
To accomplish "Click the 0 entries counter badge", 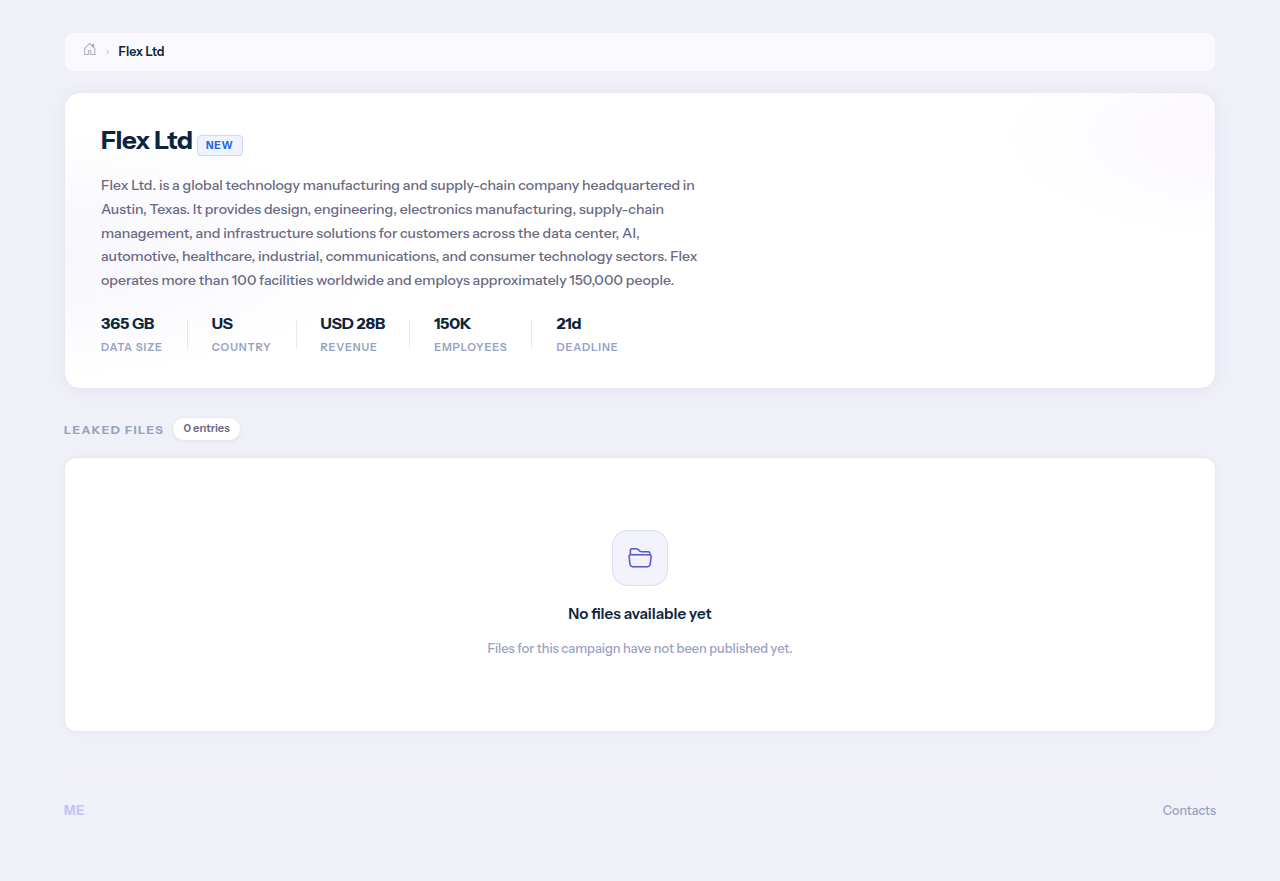I will 206,429.
